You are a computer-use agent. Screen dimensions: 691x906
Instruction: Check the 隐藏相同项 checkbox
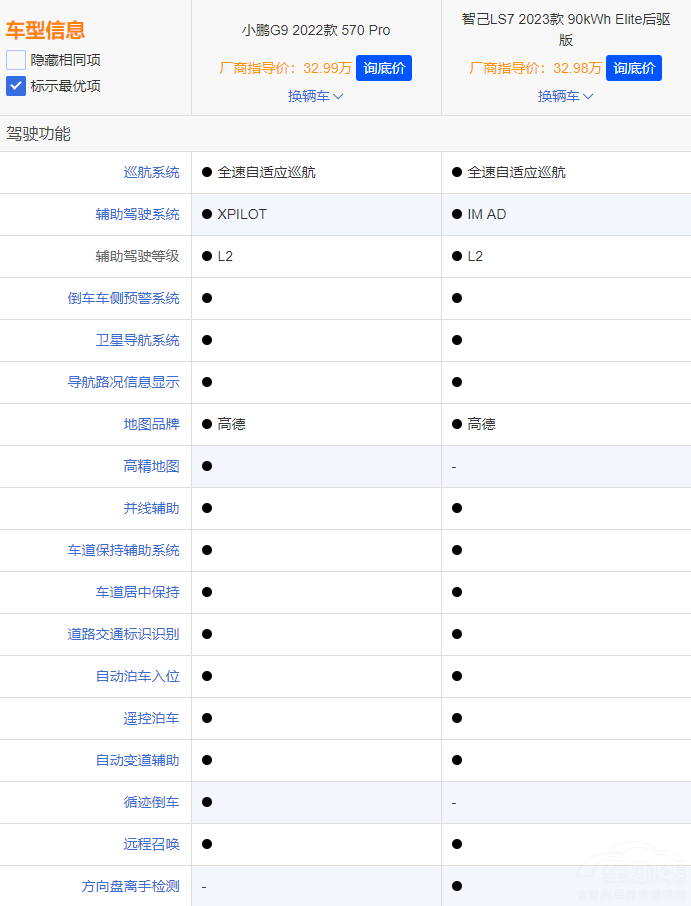(16, 60)
